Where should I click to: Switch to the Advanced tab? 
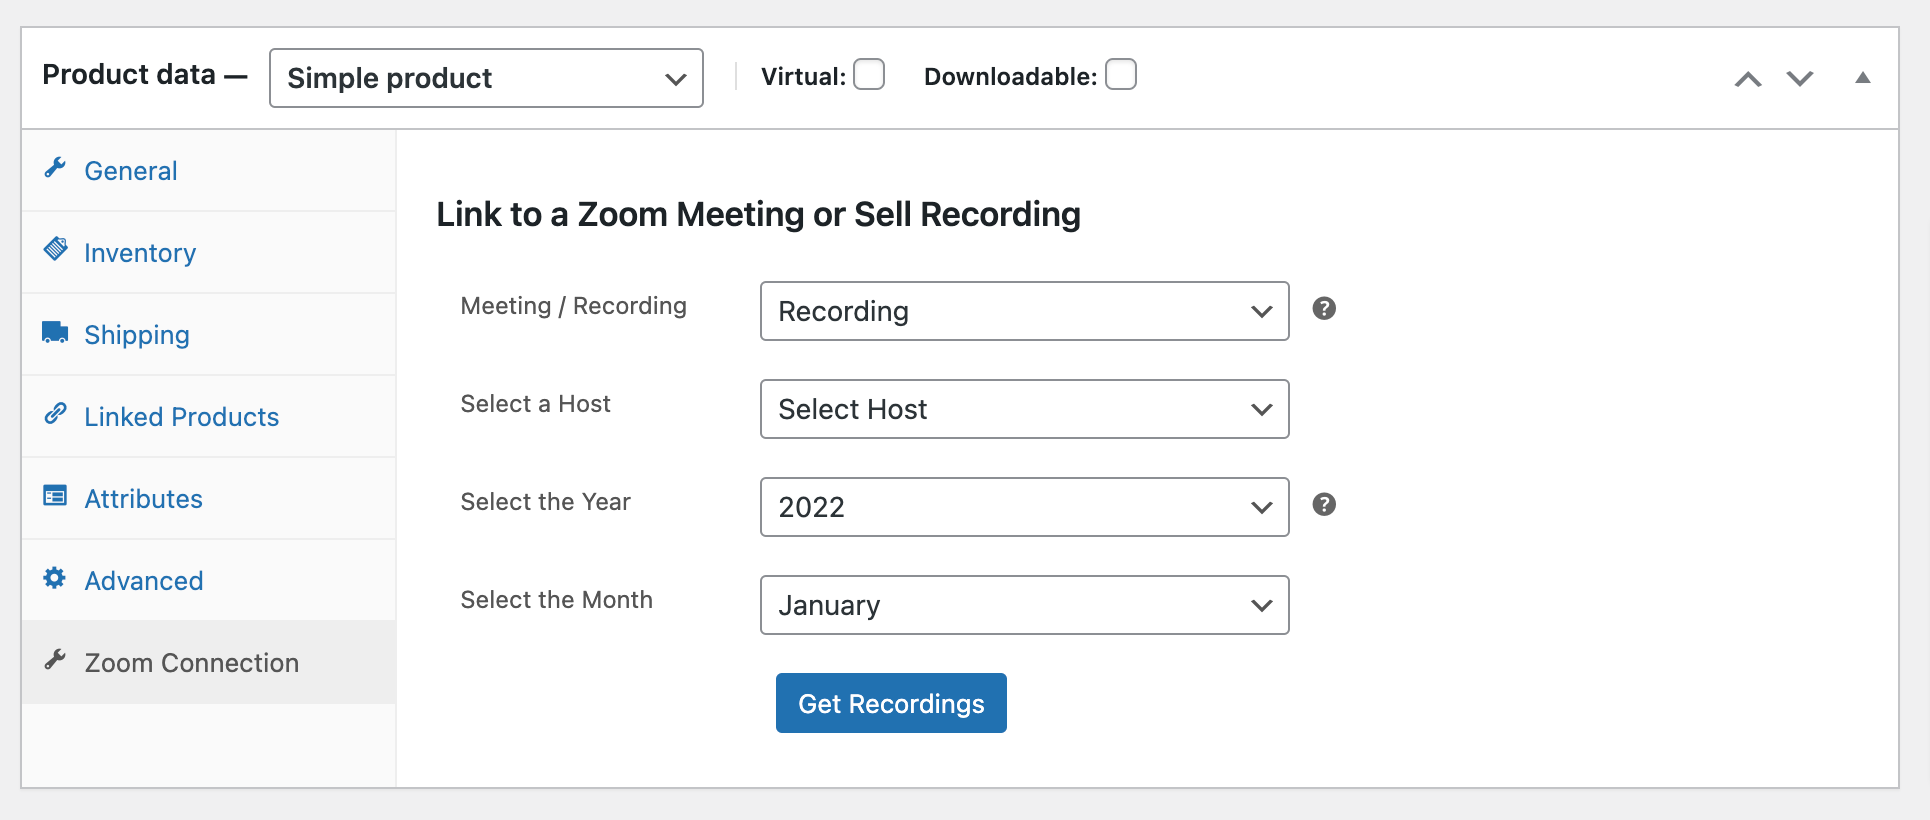209,580
